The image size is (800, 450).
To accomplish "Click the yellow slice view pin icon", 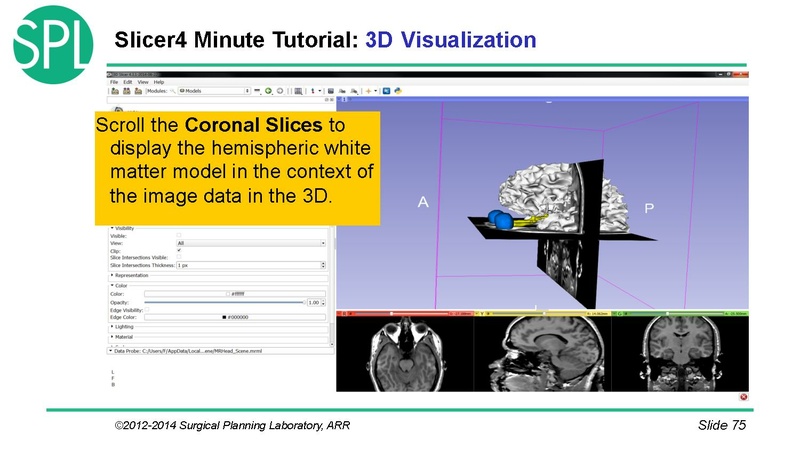I will [477, 313].
